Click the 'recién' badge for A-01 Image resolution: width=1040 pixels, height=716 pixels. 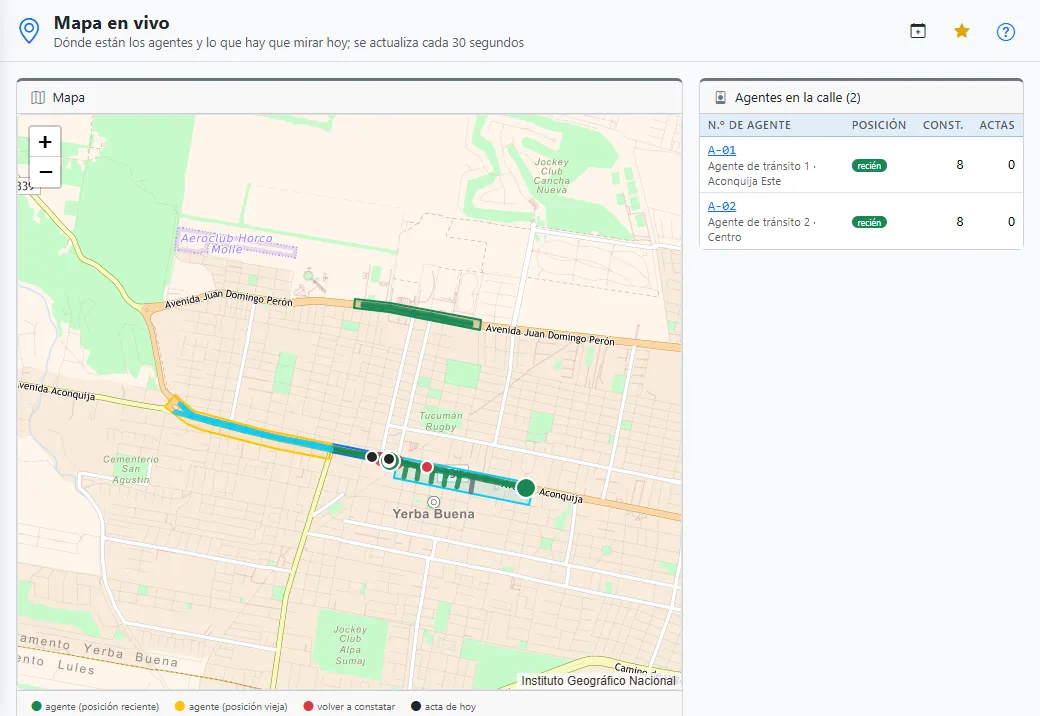[869, 166]
